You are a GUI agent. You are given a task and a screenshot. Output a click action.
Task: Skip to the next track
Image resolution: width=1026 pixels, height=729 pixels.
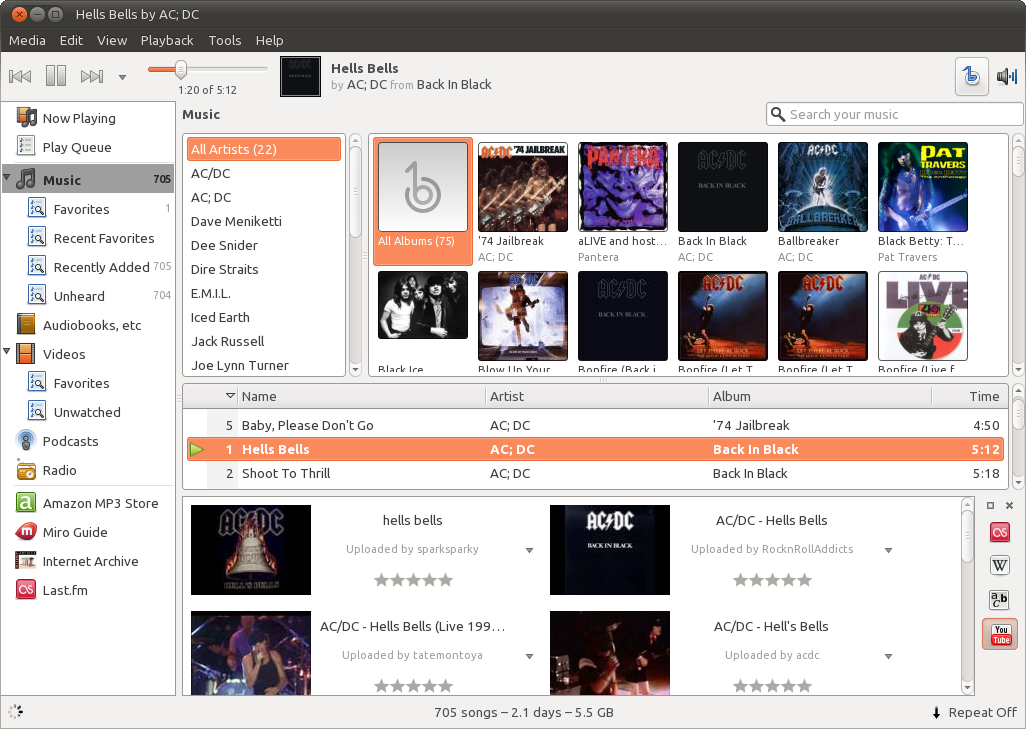pos(92,77)
